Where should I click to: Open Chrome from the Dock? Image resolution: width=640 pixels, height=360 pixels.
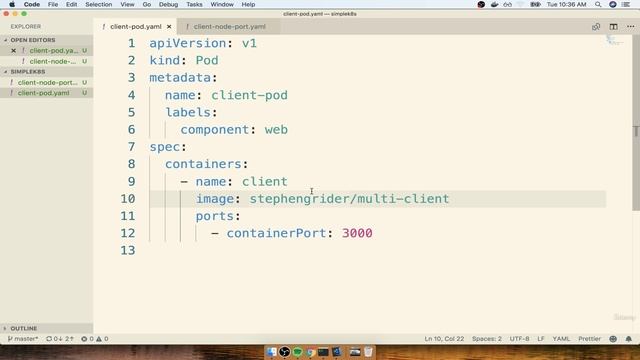pos(311,351)
